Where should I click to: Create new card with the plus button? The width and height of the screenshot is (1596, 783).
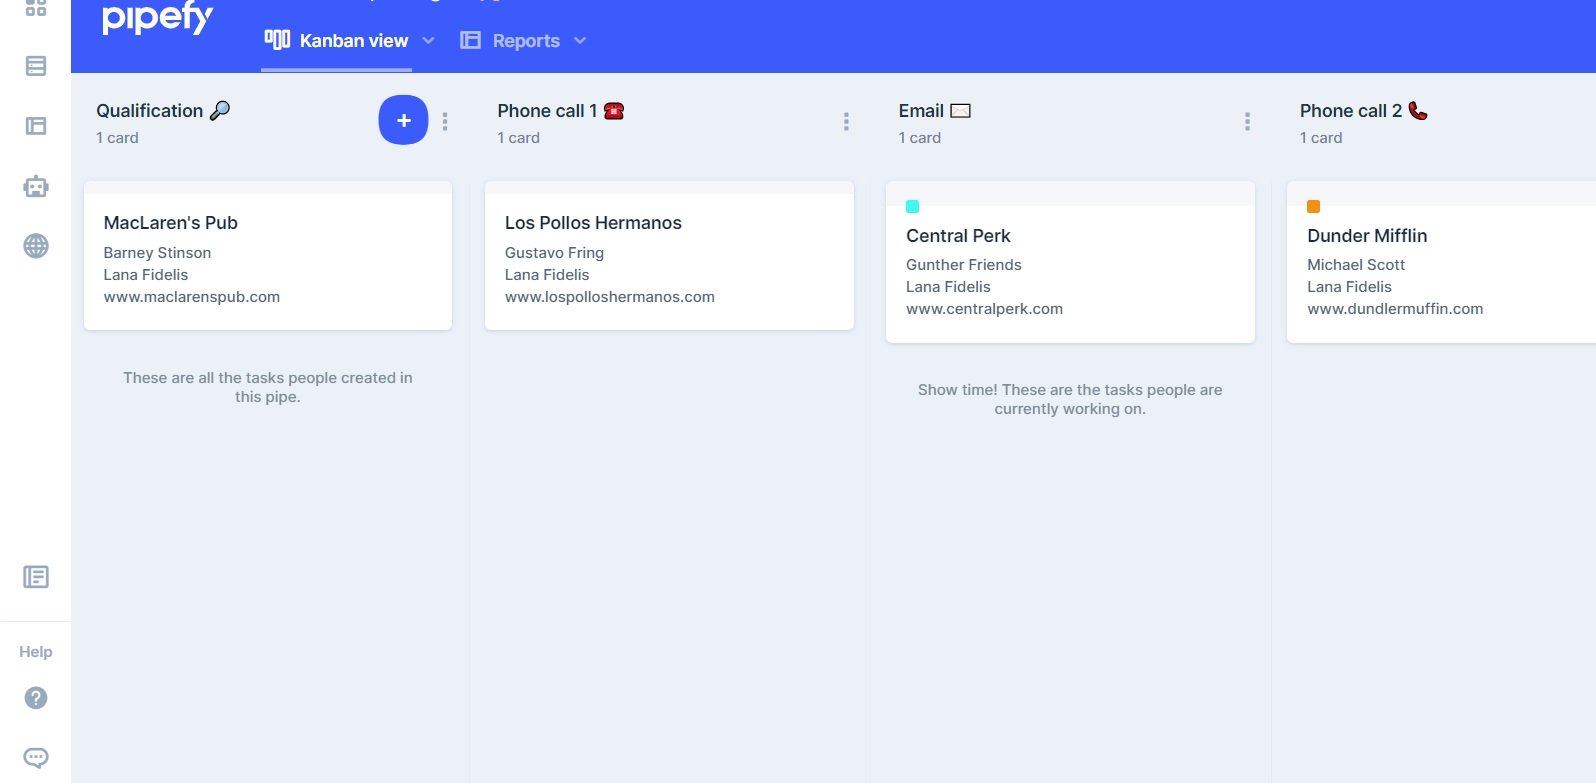pos(403,120)
